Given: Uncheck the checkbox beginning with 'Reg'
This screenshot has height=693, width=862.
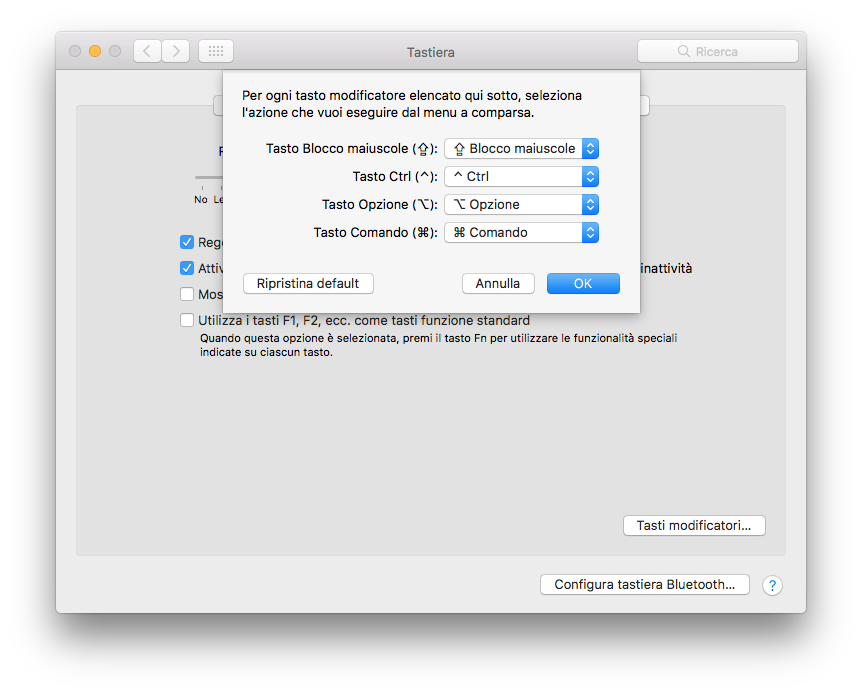Looking at the screenshot, I should [187, 242].
